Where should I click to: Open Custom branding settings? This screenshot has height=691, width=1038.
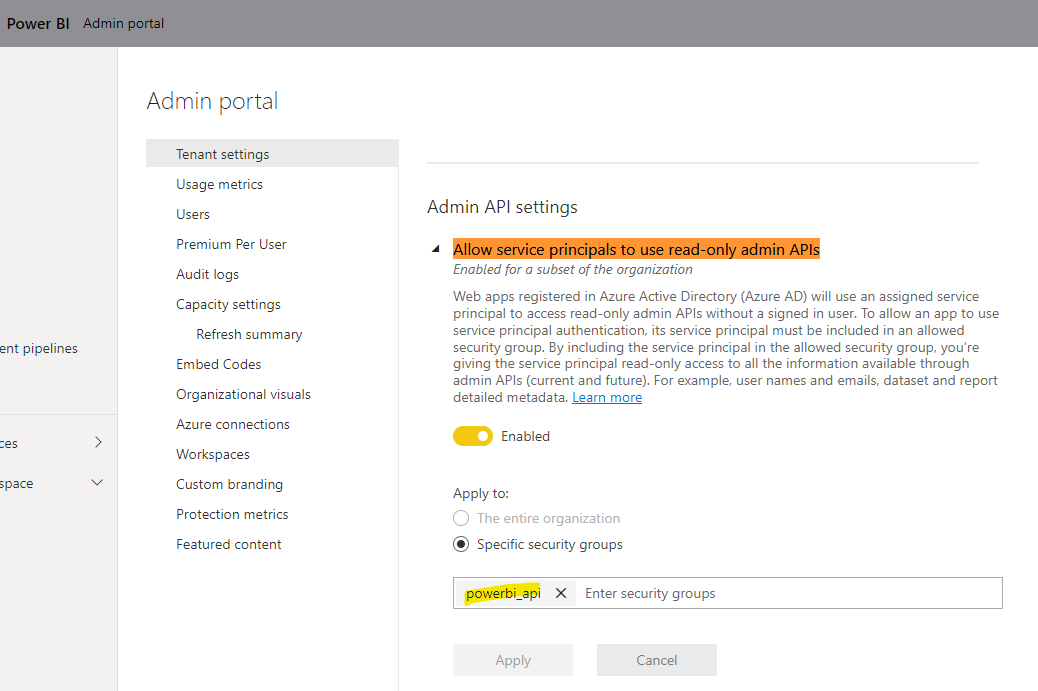[229, 484]
